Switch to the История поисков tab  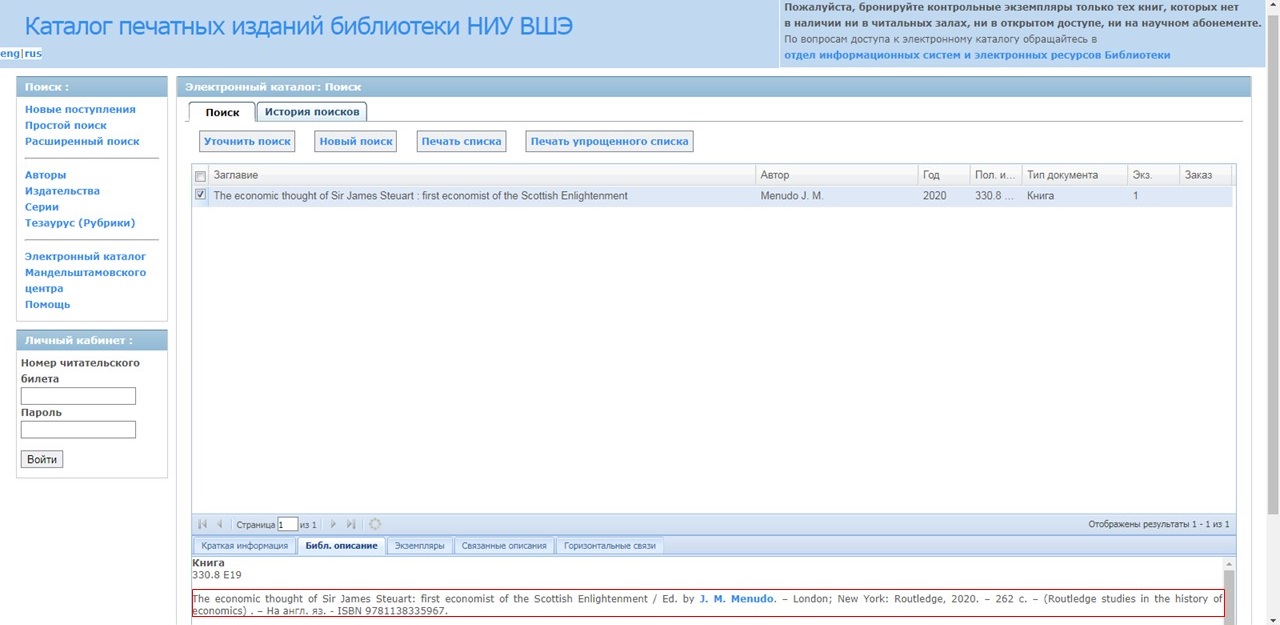pos(312,112)
